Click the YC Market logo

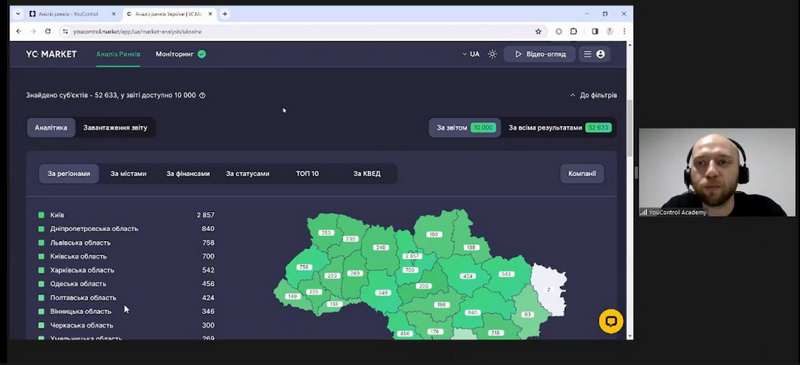(x=51, y=54)
